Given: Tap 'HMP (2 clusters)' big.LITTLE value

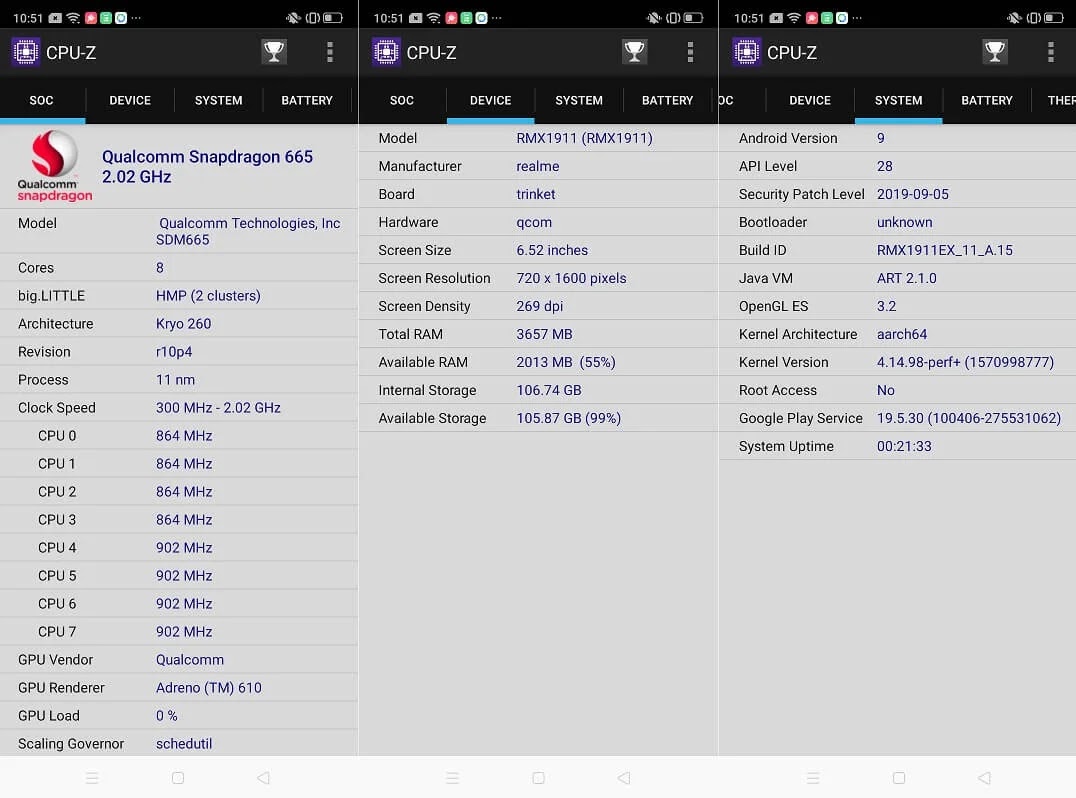Looking at the screenshot, I should click(x=208, y=296).
